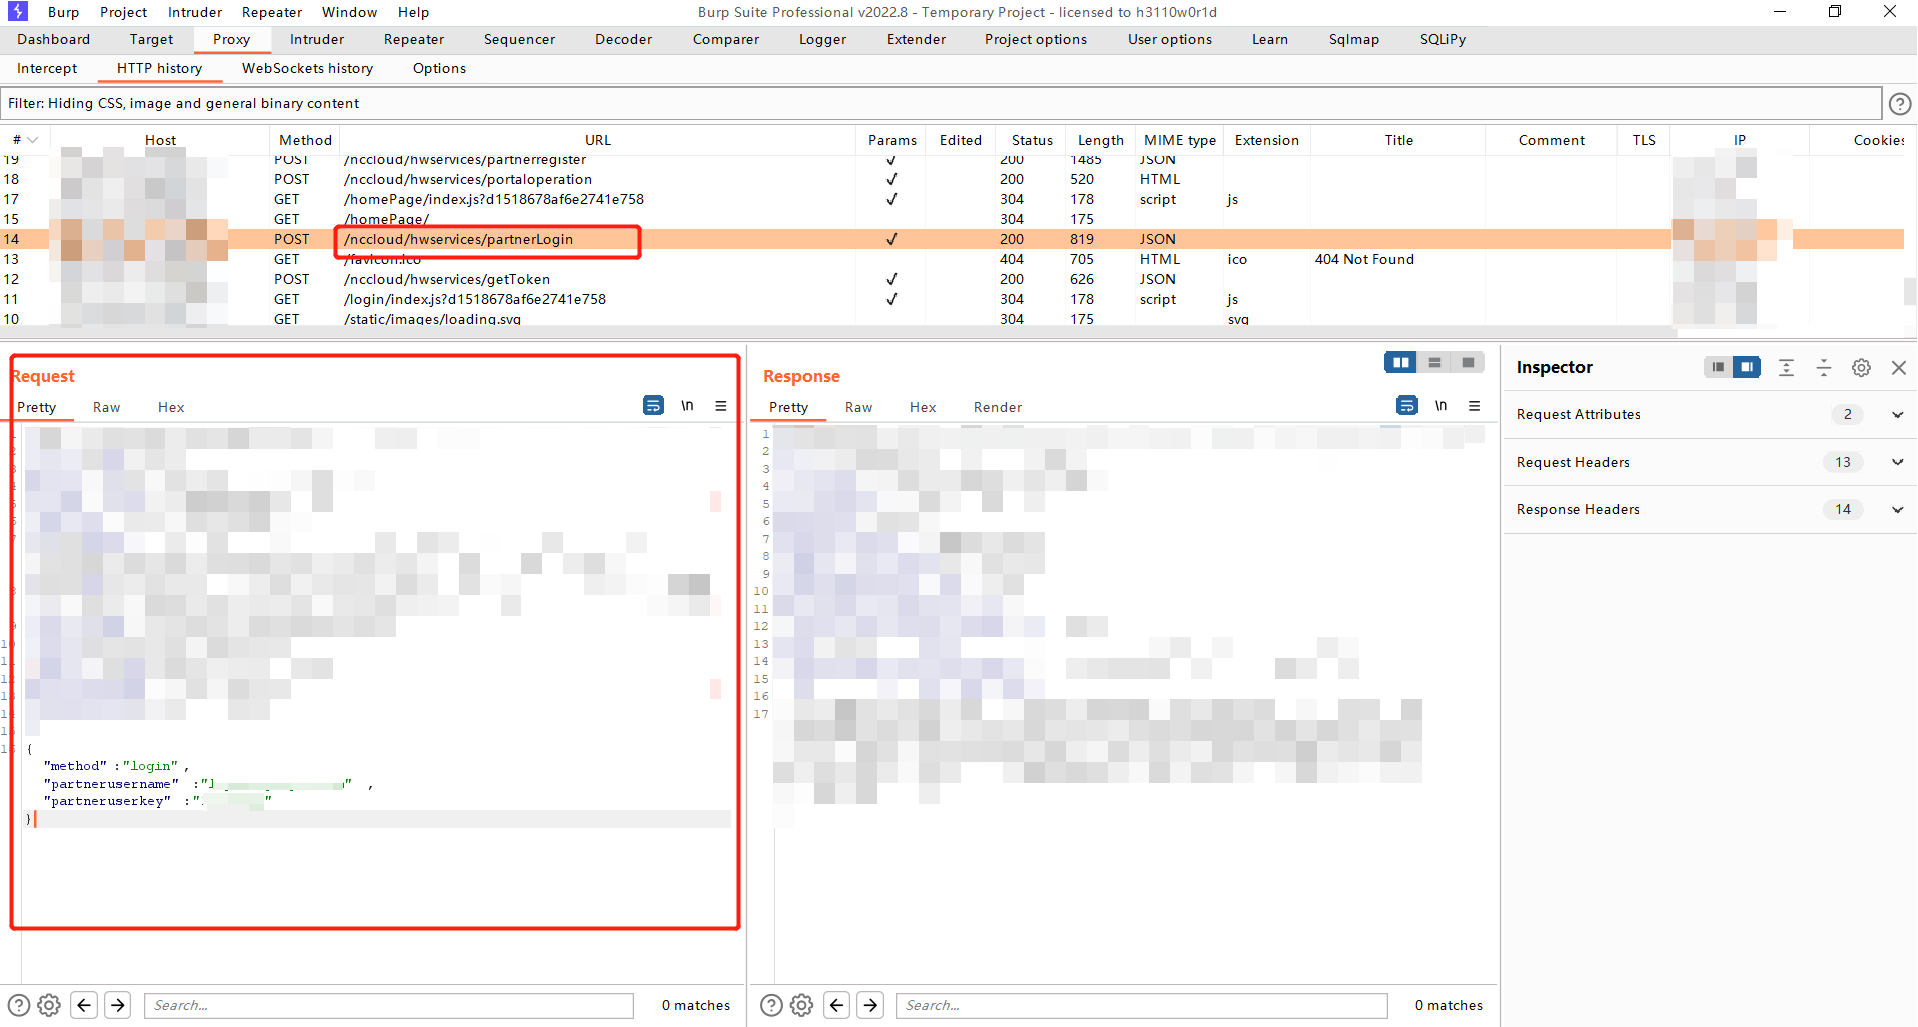Open Response search help icon
Screen dimensions: 1918x1027
point(771,1005)
